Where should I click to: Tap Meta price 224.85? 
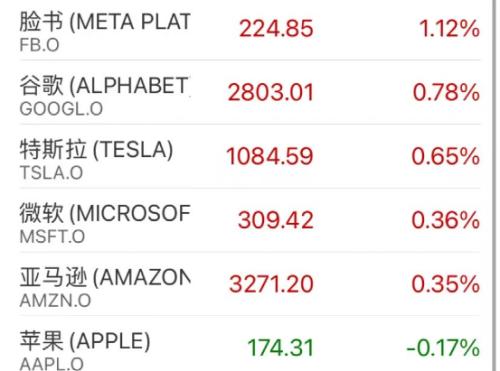276,28
